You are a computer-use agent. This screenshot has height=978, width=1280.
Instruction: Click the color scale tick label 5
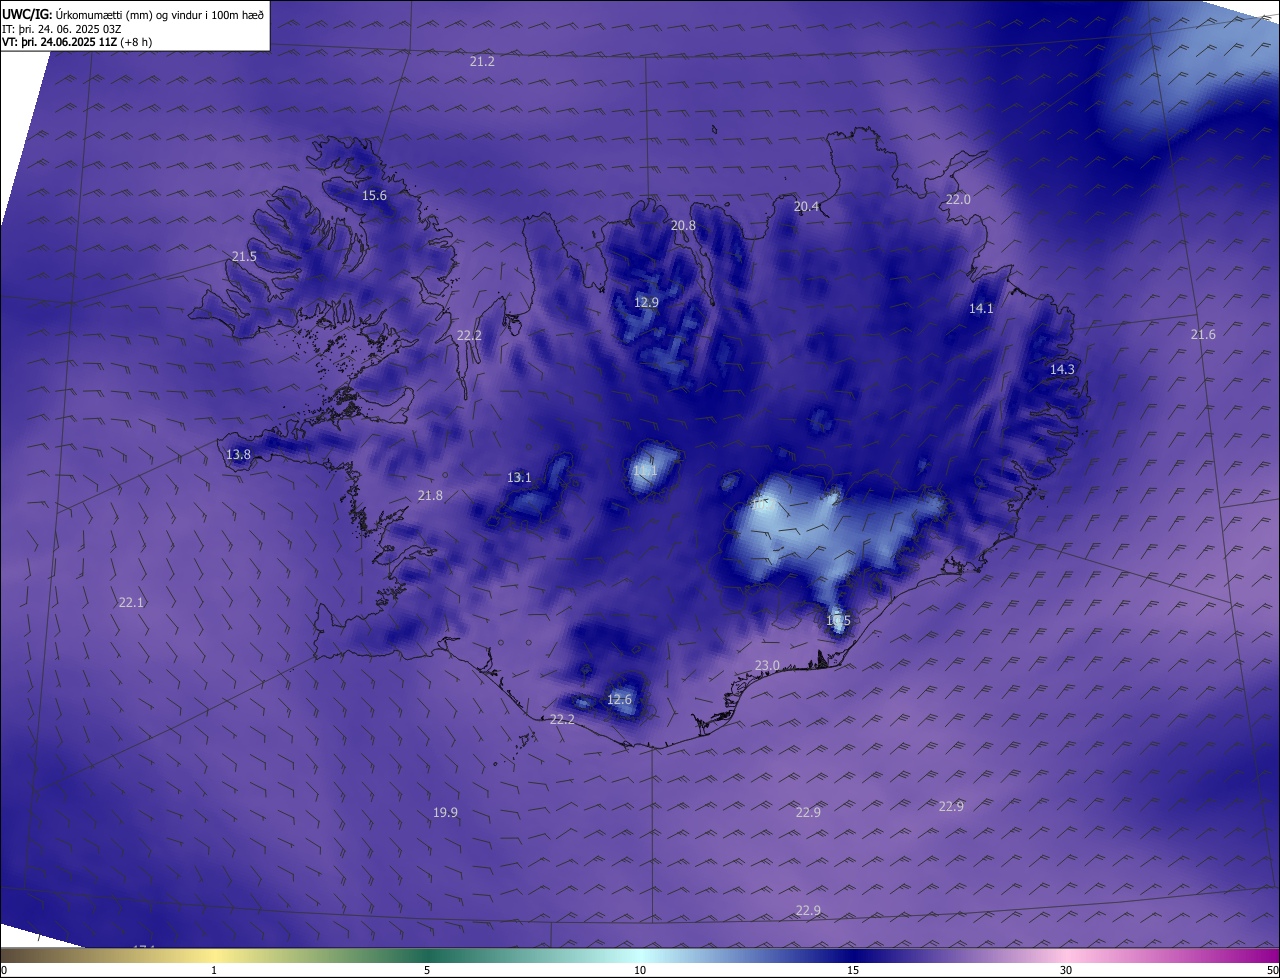(x=427, y=970)
